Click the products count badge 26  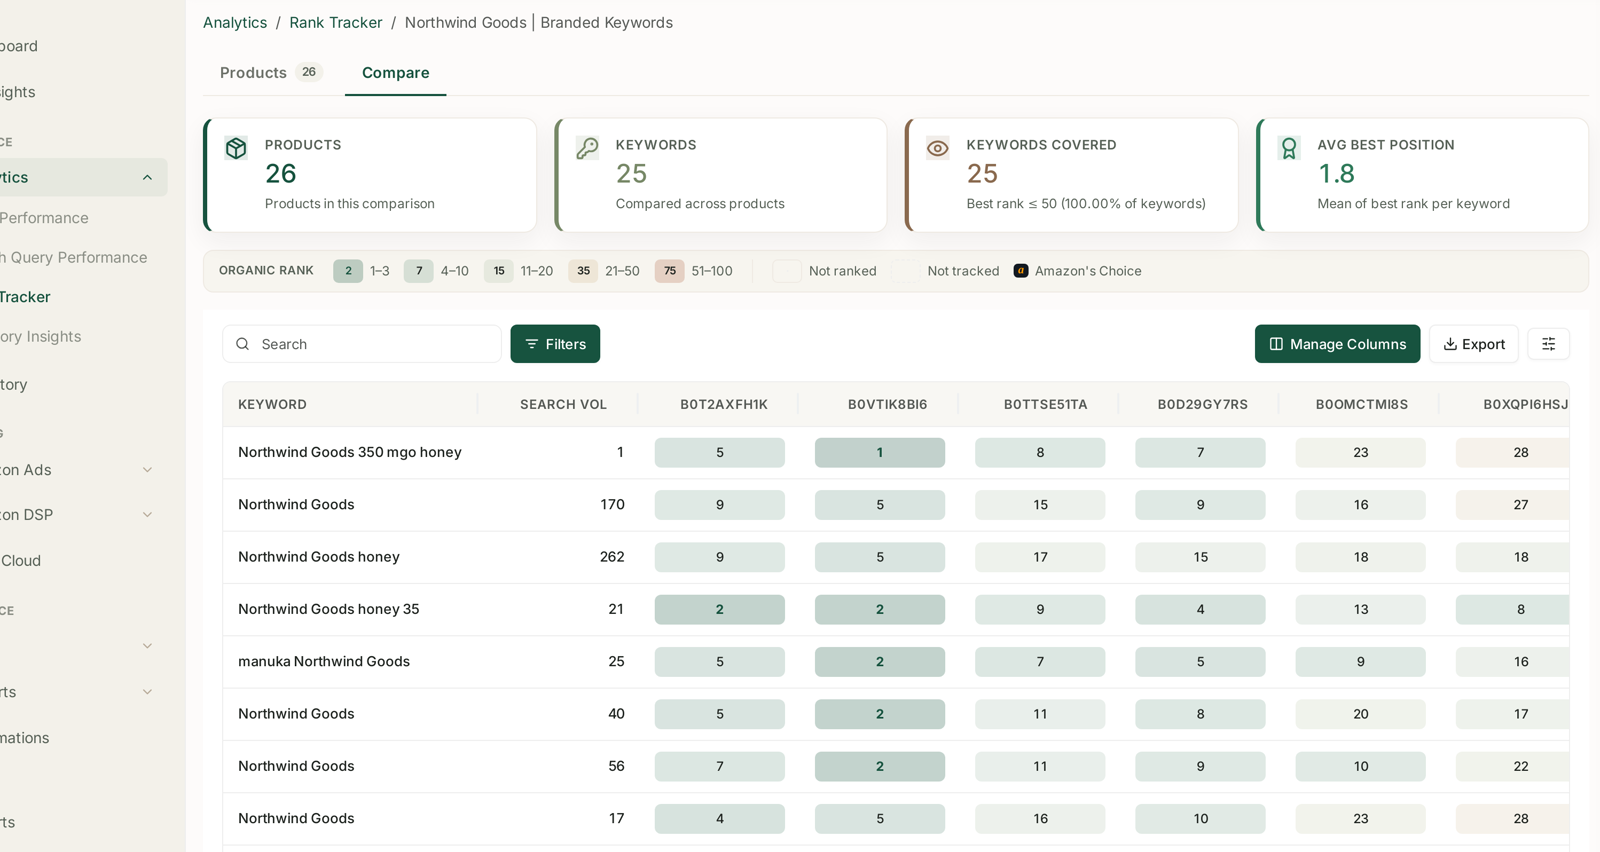click(x=309, y=72)
